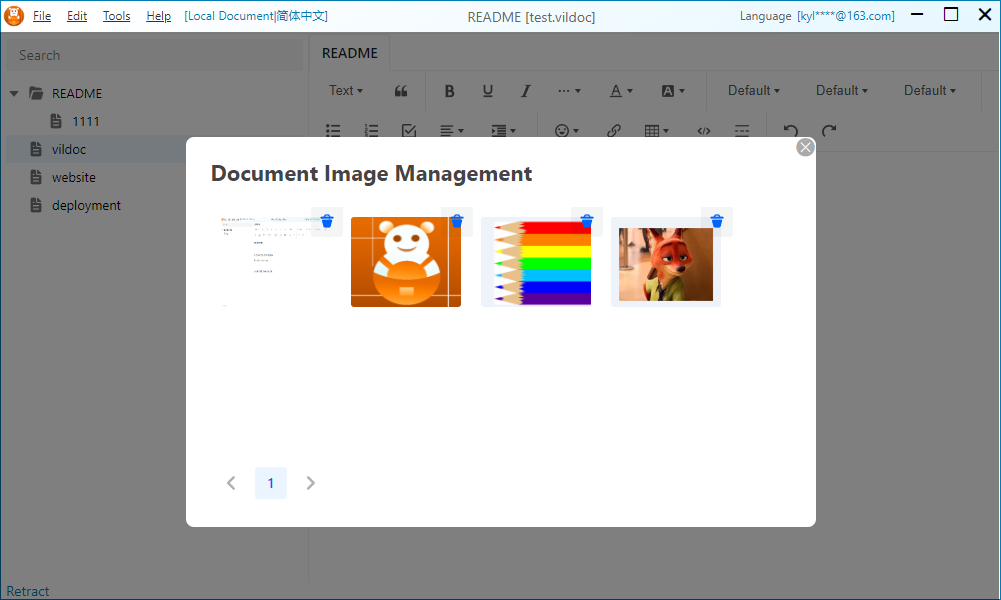Delete the document screenshot image
This screenshot has width=1001, height=600.
326,221
